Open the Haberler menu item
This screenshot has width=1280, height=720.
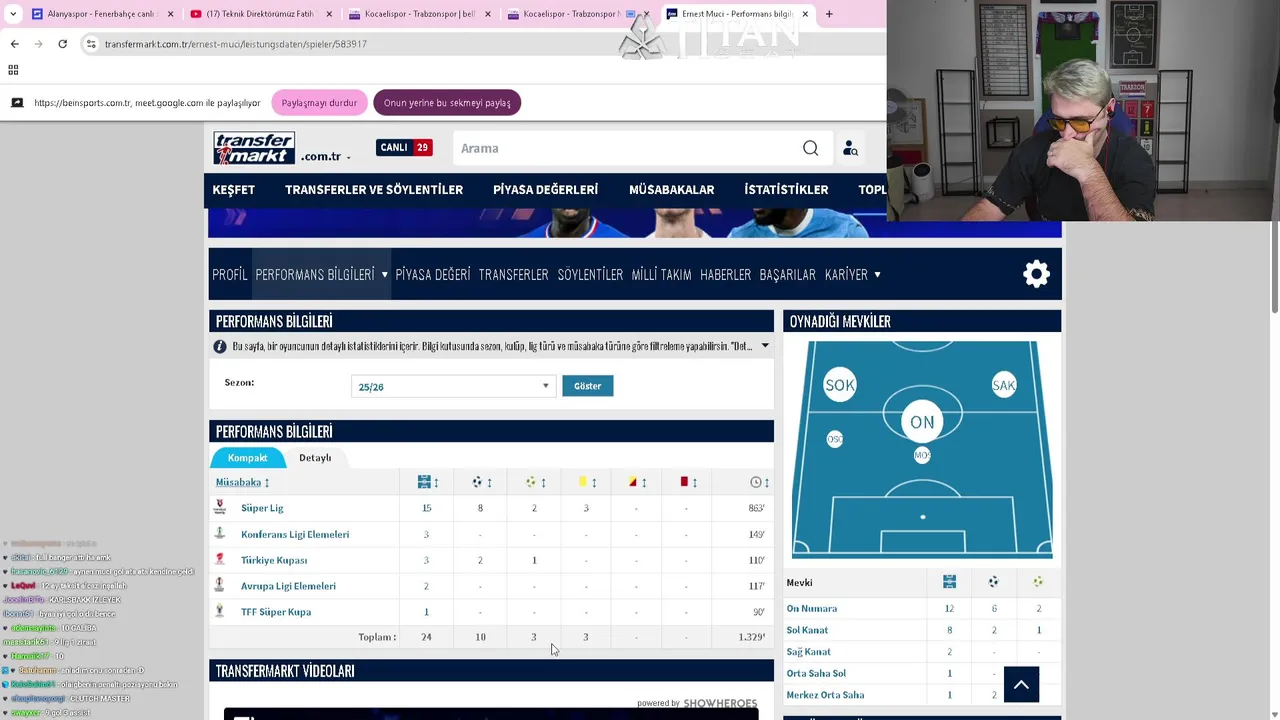click(725, 274)
